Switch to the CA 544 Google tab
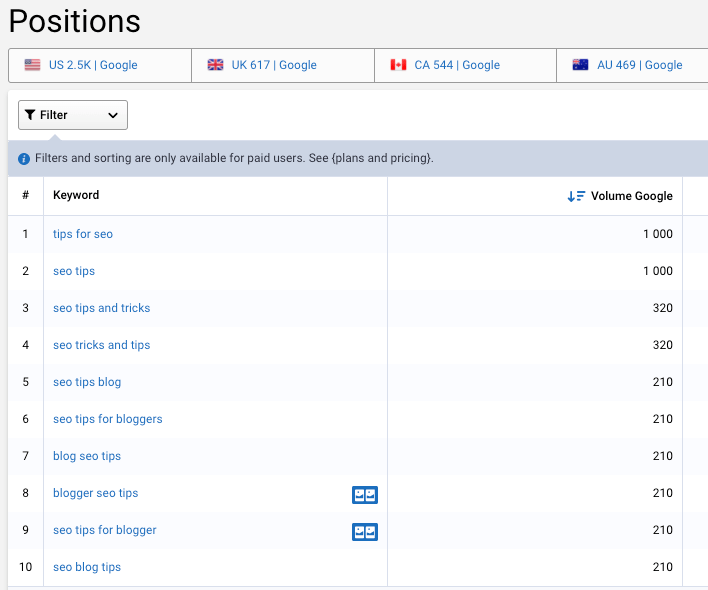This screenshot has height=590, width=708. point(465,65)
